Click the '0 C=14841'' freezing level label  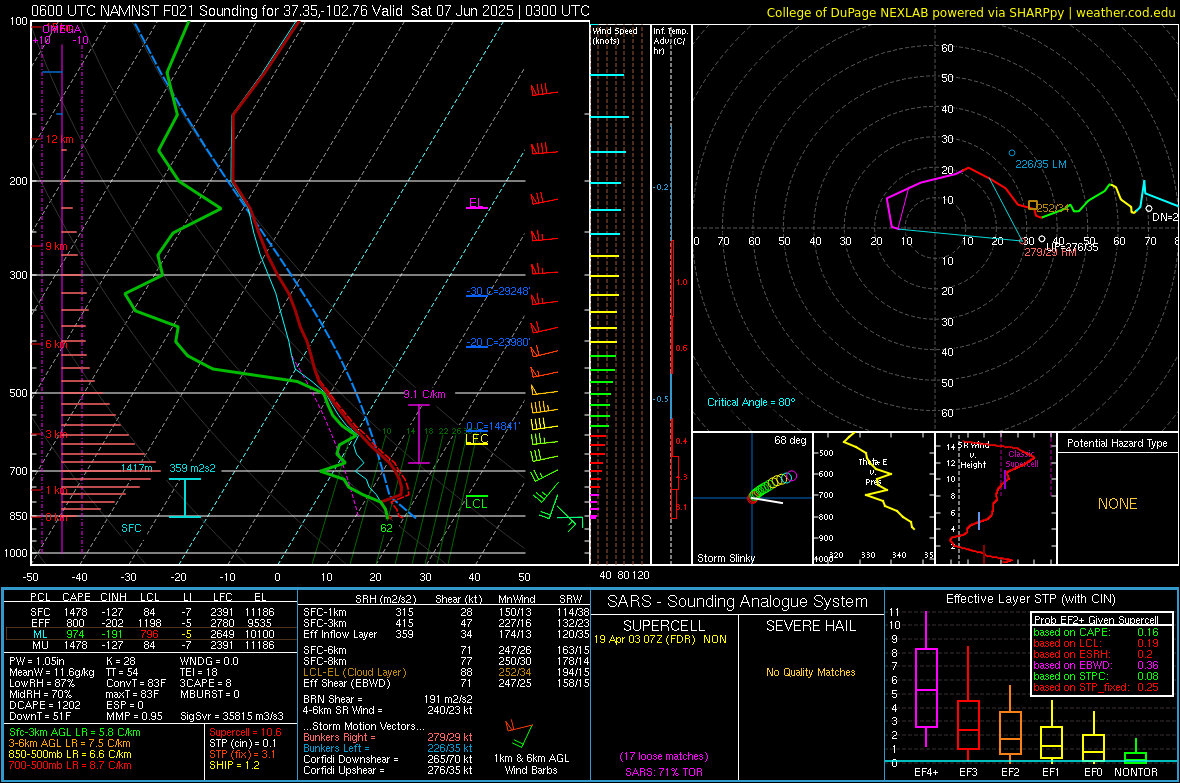493,426
